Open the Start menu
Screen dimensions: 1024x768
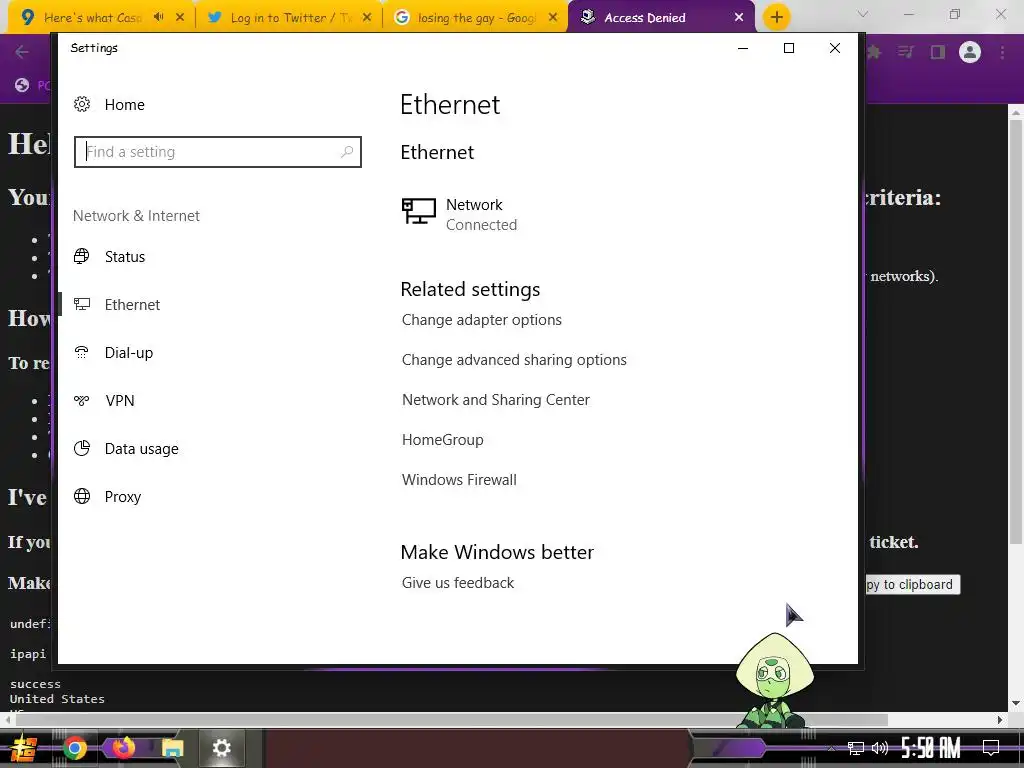[x=24, y=748]
